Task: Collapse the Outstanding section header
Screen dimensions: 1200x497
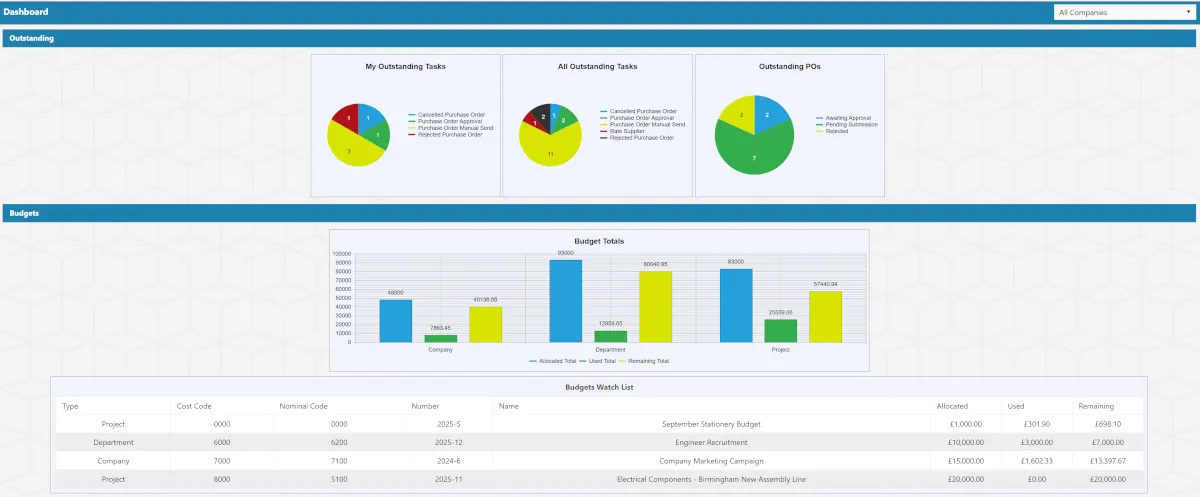Action: coord(599,38)
